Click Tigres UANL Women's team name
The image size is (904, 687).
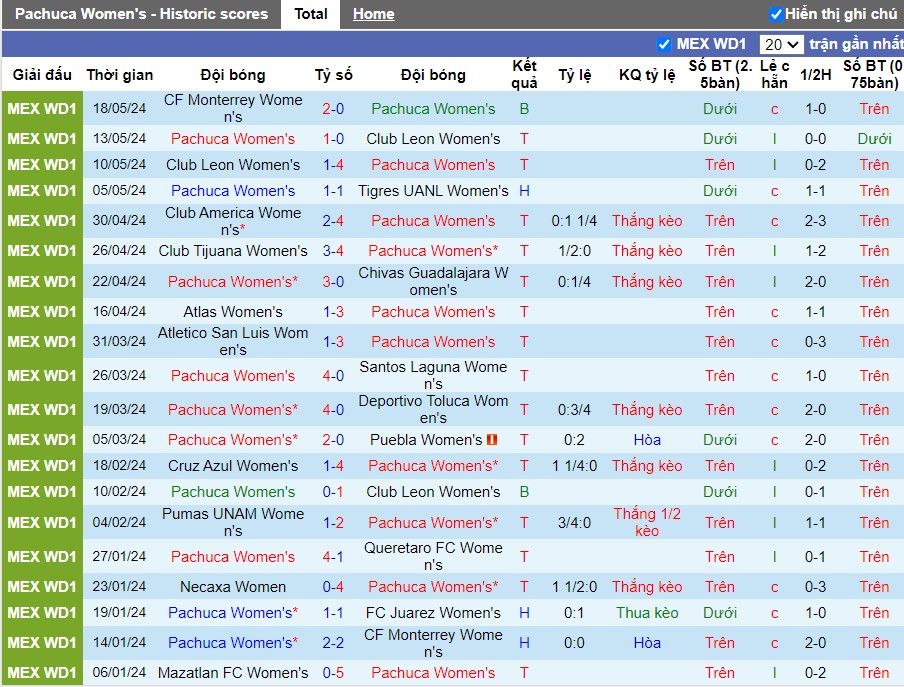click(x=433, y=191)
